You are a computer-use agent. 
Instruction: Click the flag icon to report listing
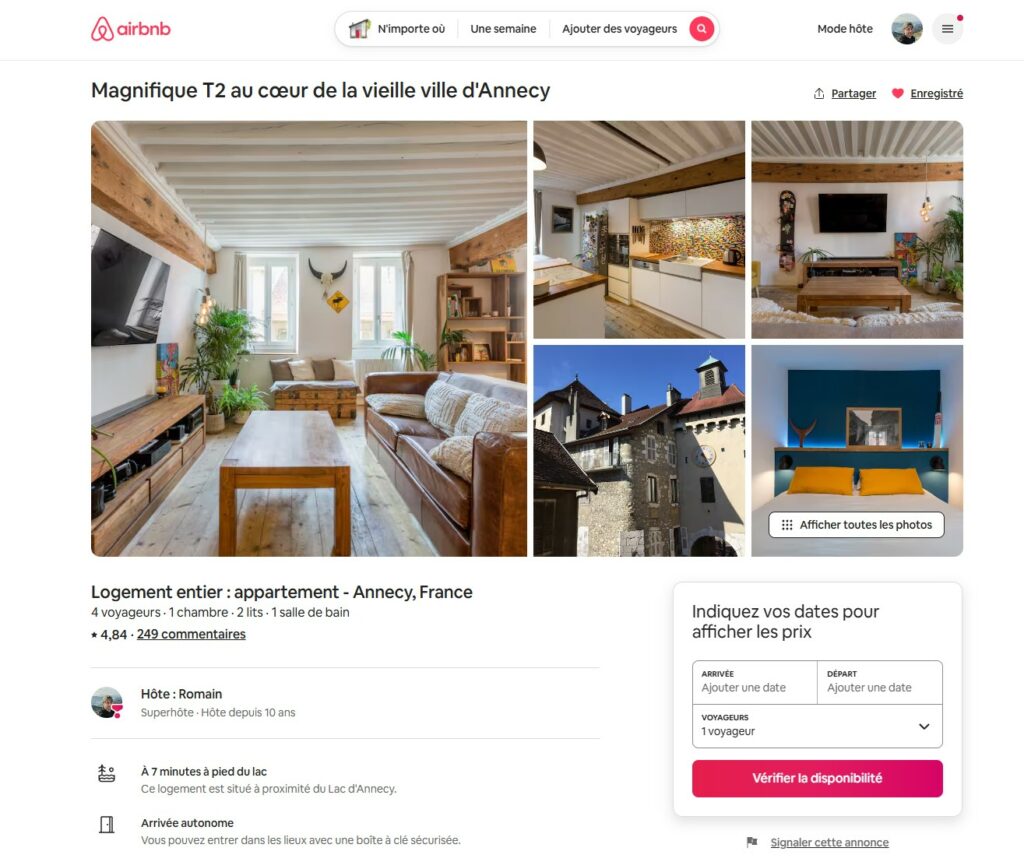(x=752, y=842)
